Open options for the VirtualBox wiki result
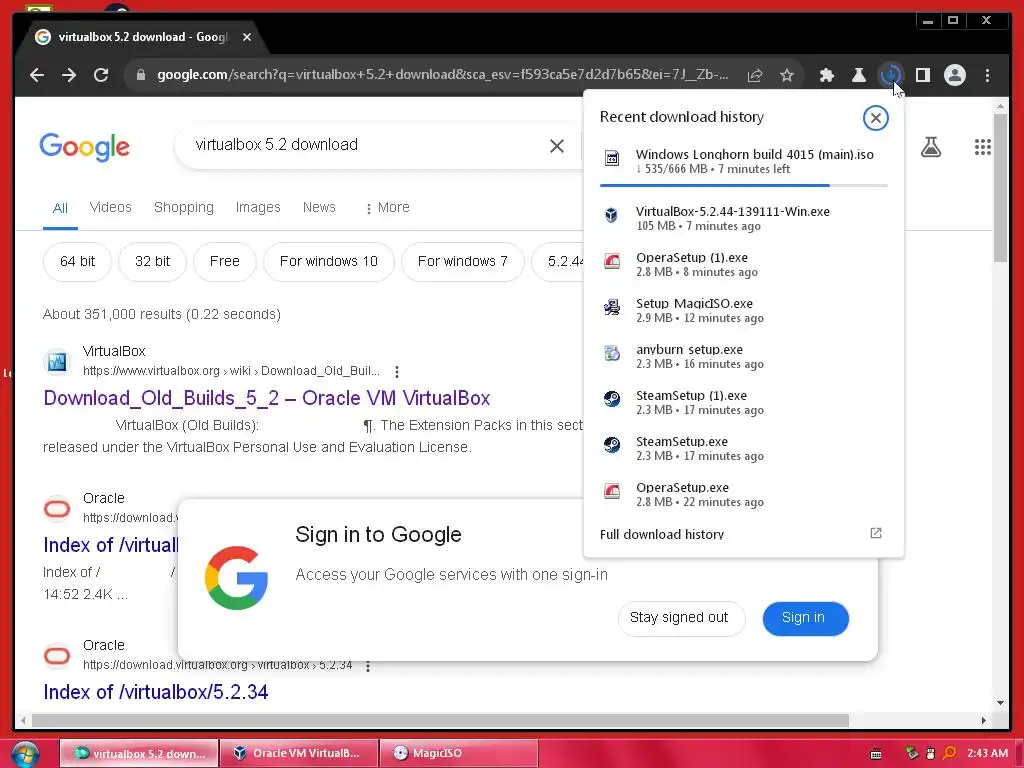1024x768 pixels. 396,372
